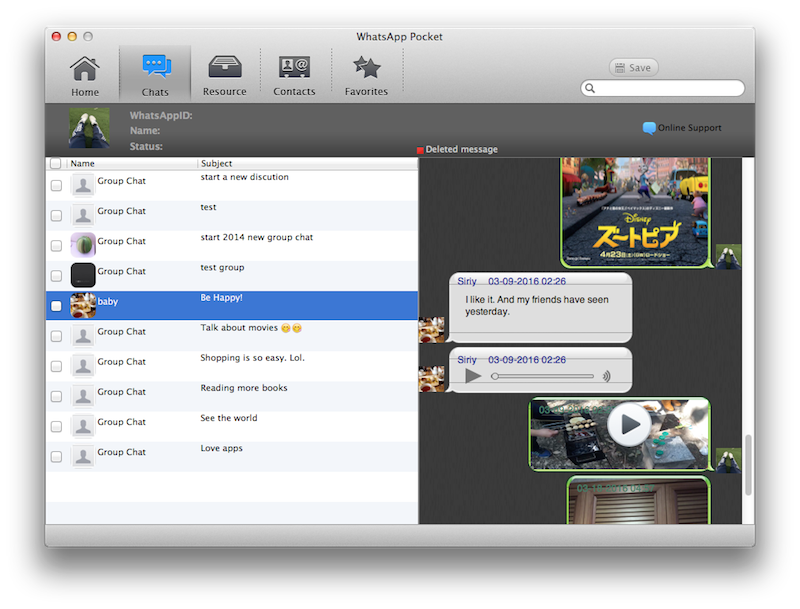The image size is (800, 609).
Task: Click avatar of 'Shopping is so easy' chat
Action: 83,366
